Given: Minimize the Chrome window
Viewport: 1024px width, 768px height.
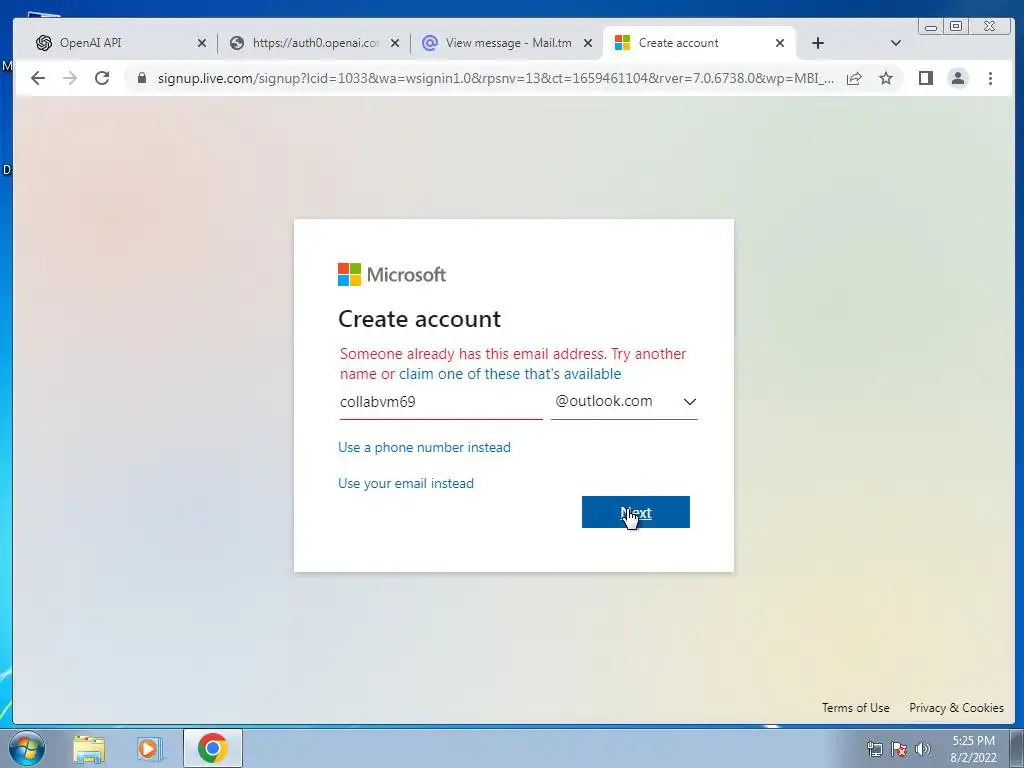Looking at the screenshot, I should [931, 27].
